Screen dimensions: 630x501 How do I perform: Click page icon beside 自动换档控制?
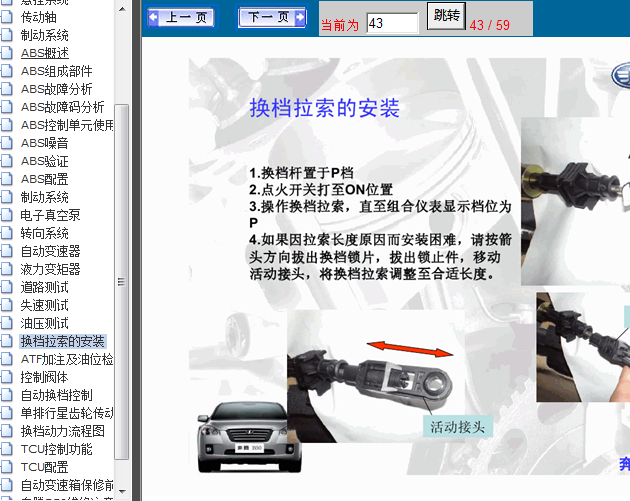coord(6,395)
